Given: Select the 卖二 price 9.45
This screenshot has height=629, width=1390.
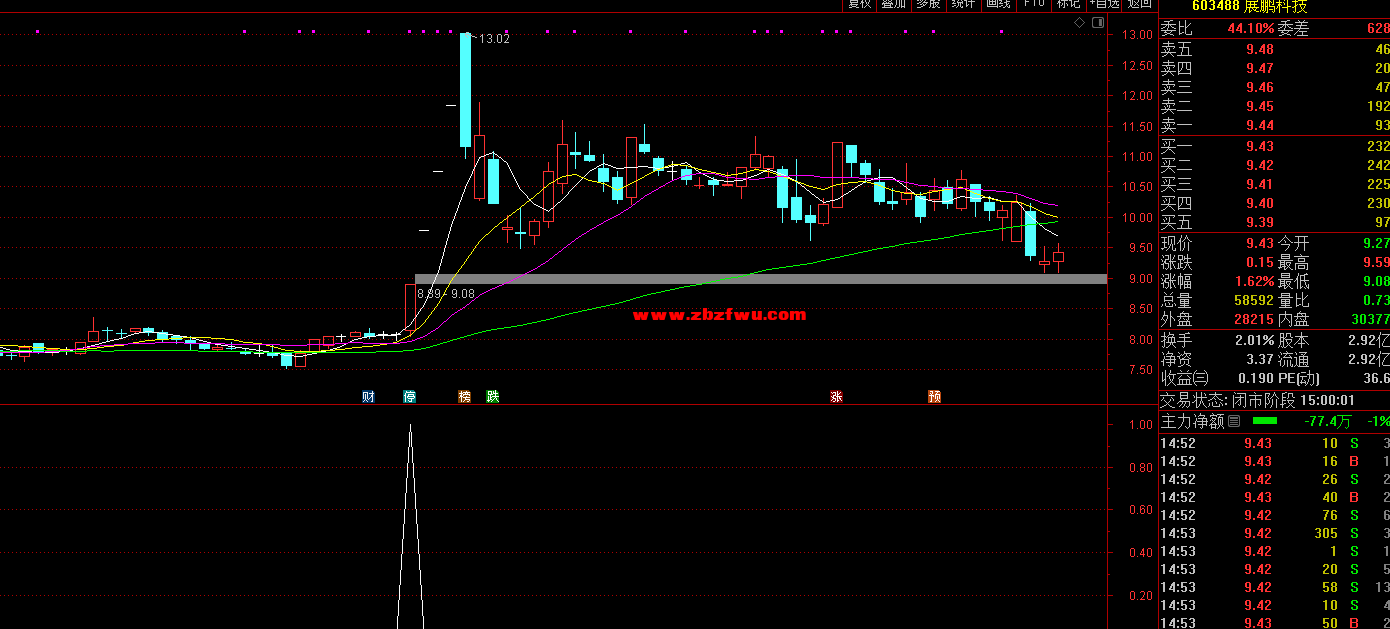Looking at the screenshot, I should point(1260,107).
